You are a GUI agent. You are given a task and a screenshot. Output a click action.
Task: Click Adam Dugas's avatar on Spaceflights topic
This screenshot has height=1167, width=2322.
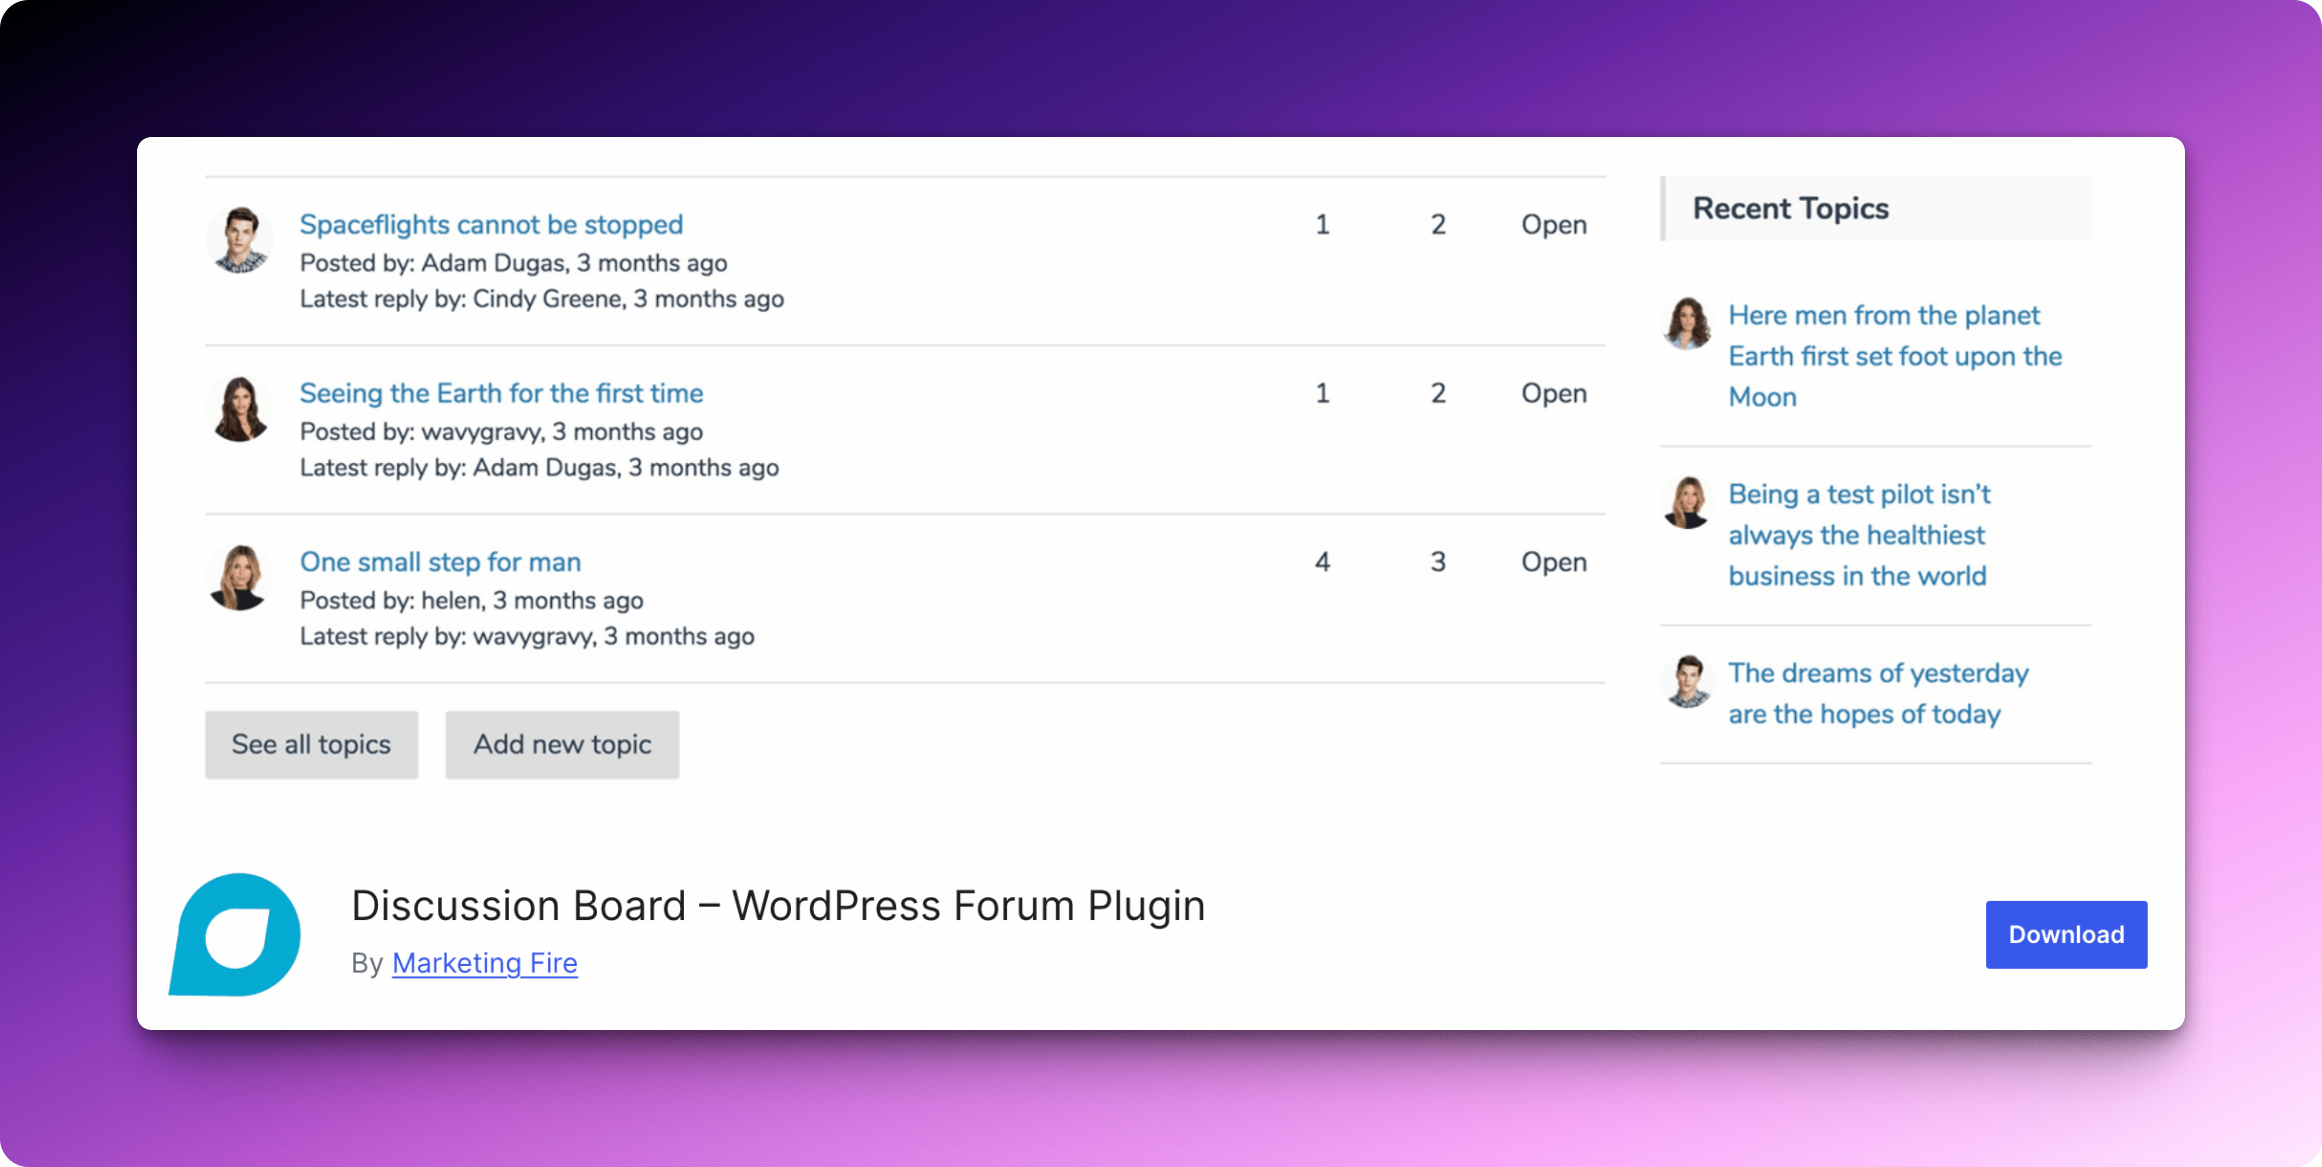239,238
